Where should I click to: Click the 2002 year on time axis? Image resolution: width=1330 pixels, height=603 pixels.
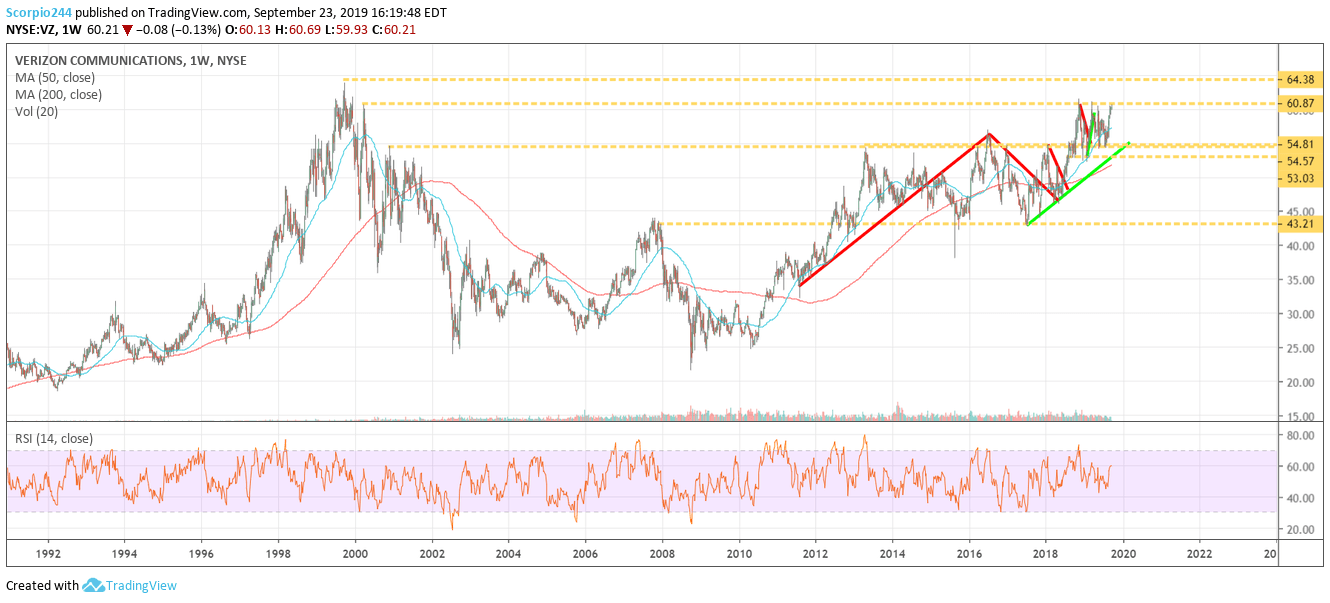tap(432, 553)
